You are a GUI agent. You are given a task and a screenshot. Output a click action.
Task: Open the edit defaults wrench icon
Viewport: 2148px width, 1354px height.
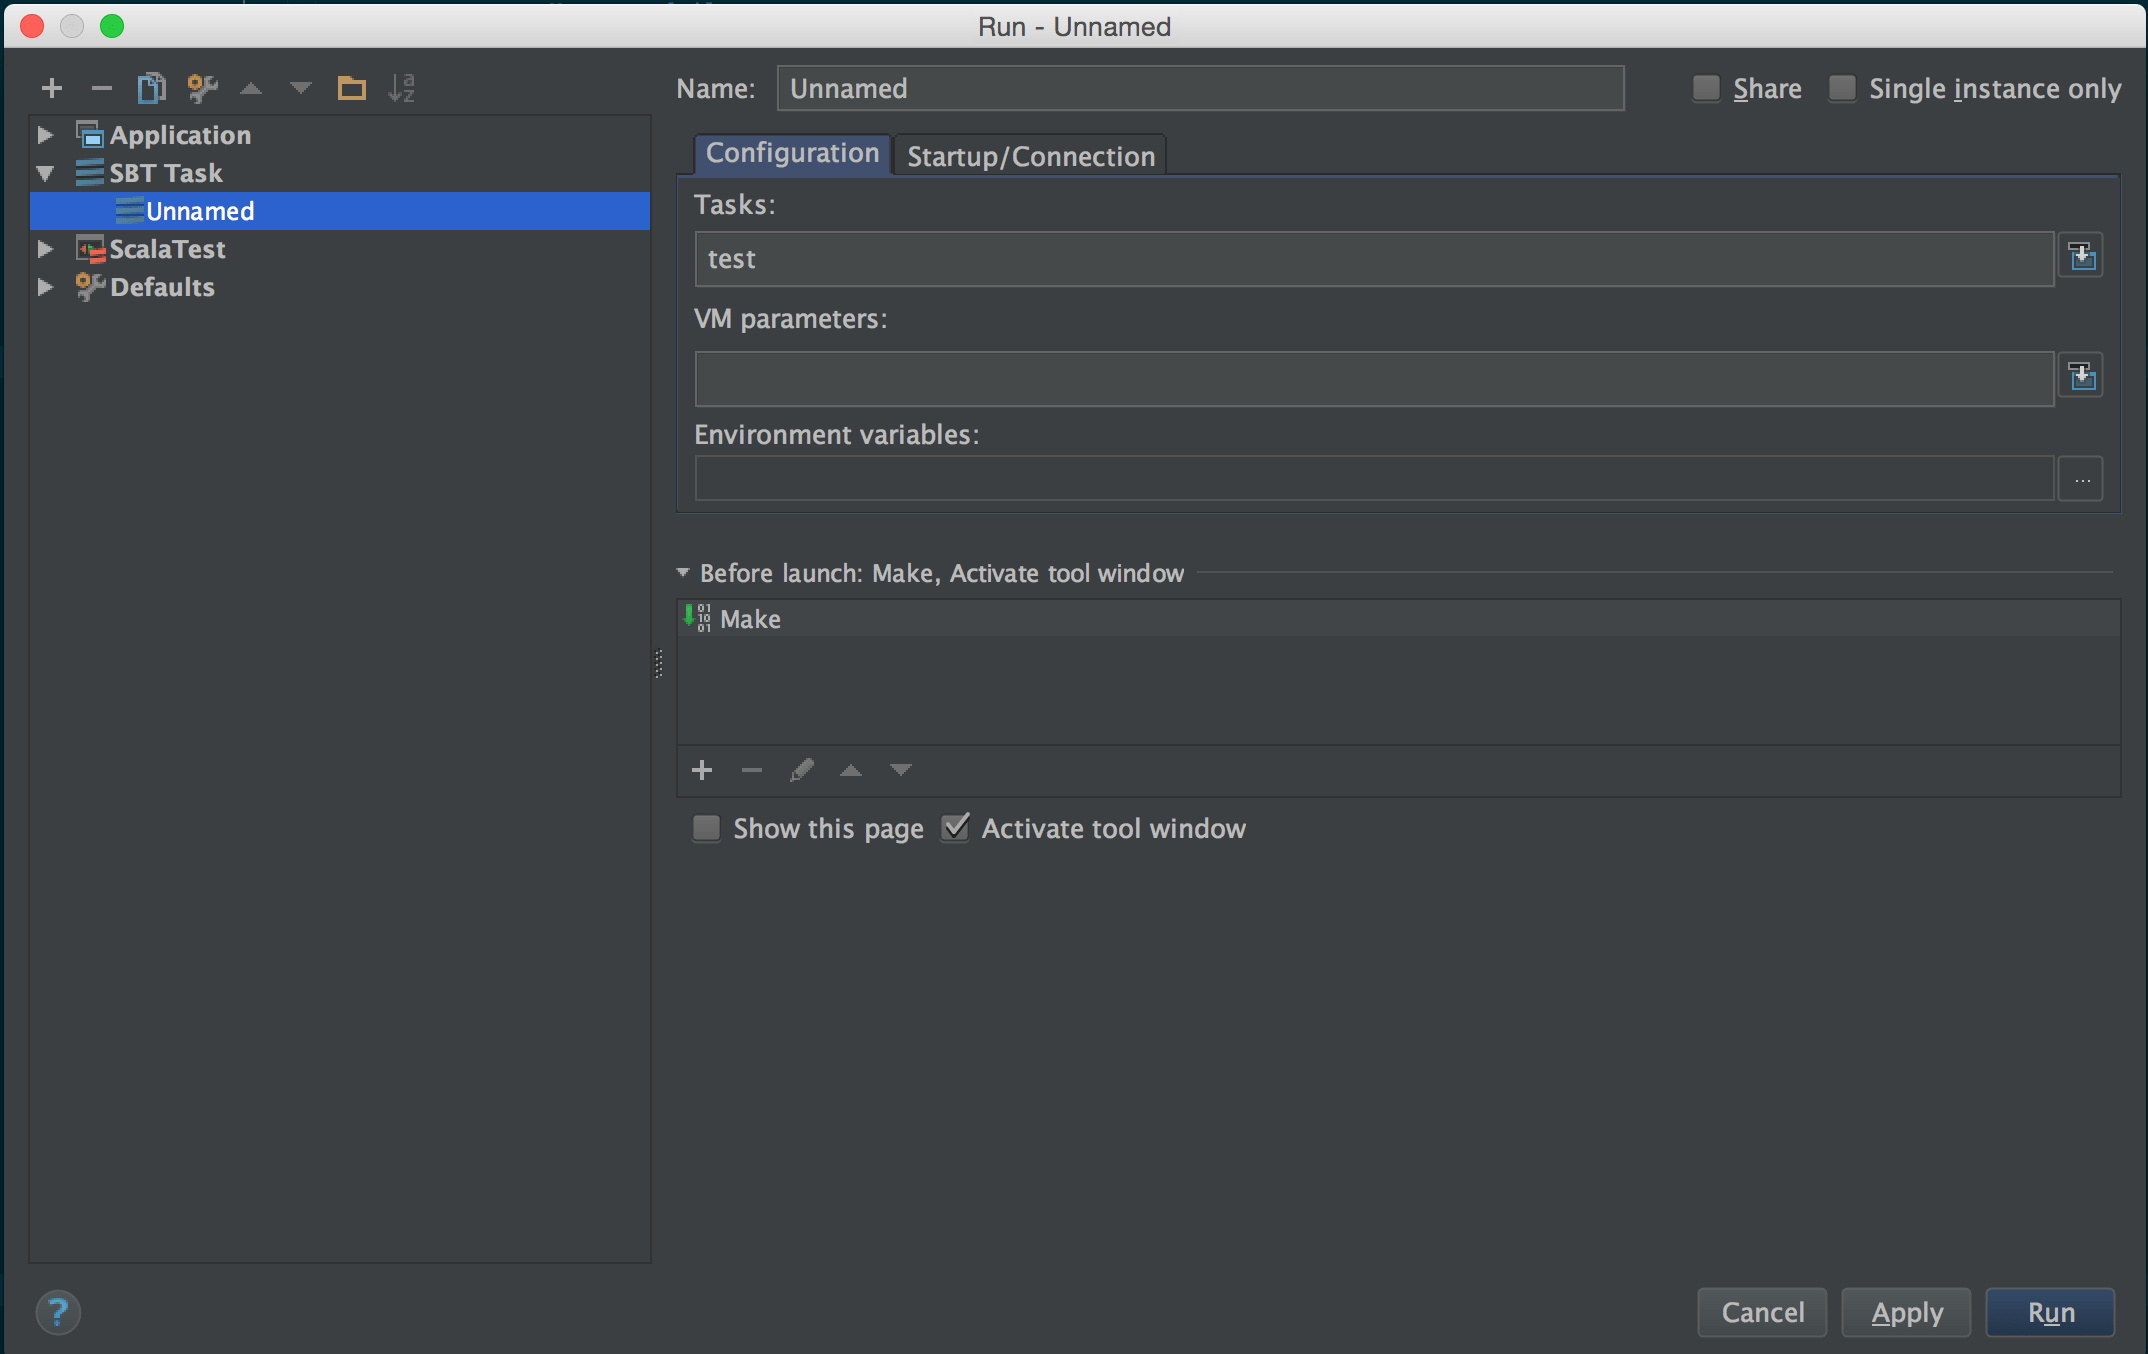[202, 88]
